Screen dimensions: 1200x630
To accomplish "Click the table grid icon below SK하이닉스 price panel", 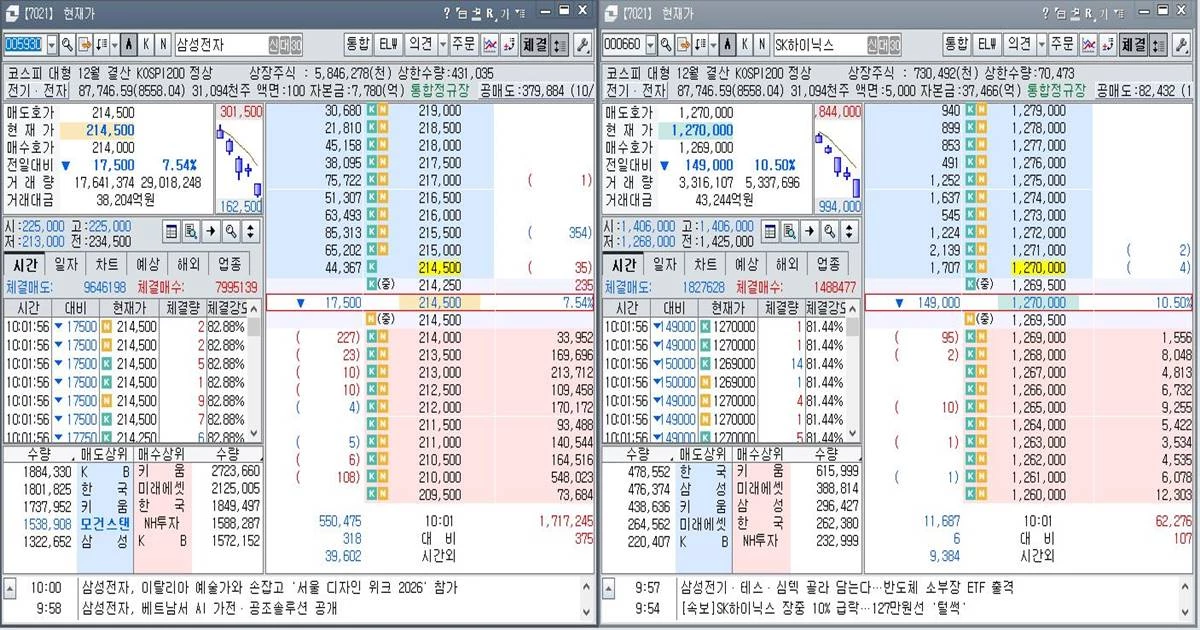I will 770,231.
